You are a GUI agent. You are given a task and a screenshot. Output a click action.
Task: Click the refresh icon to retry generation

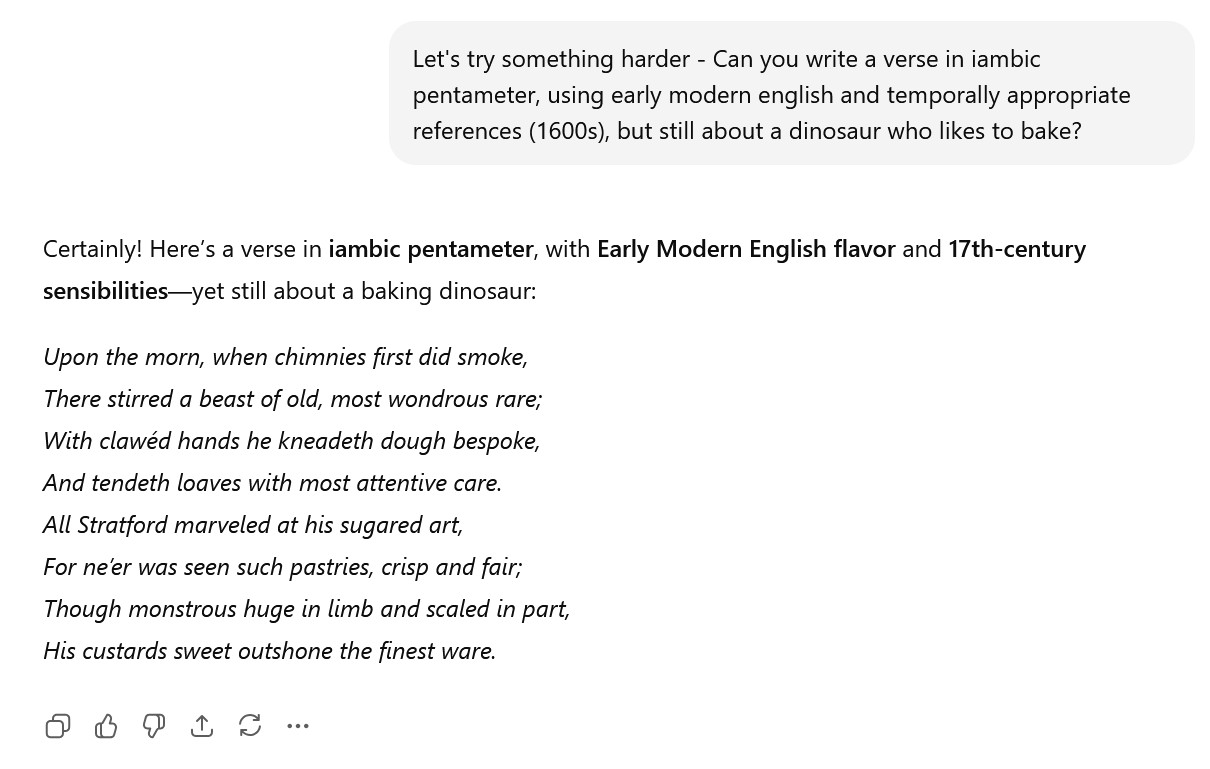pos(250,725)
